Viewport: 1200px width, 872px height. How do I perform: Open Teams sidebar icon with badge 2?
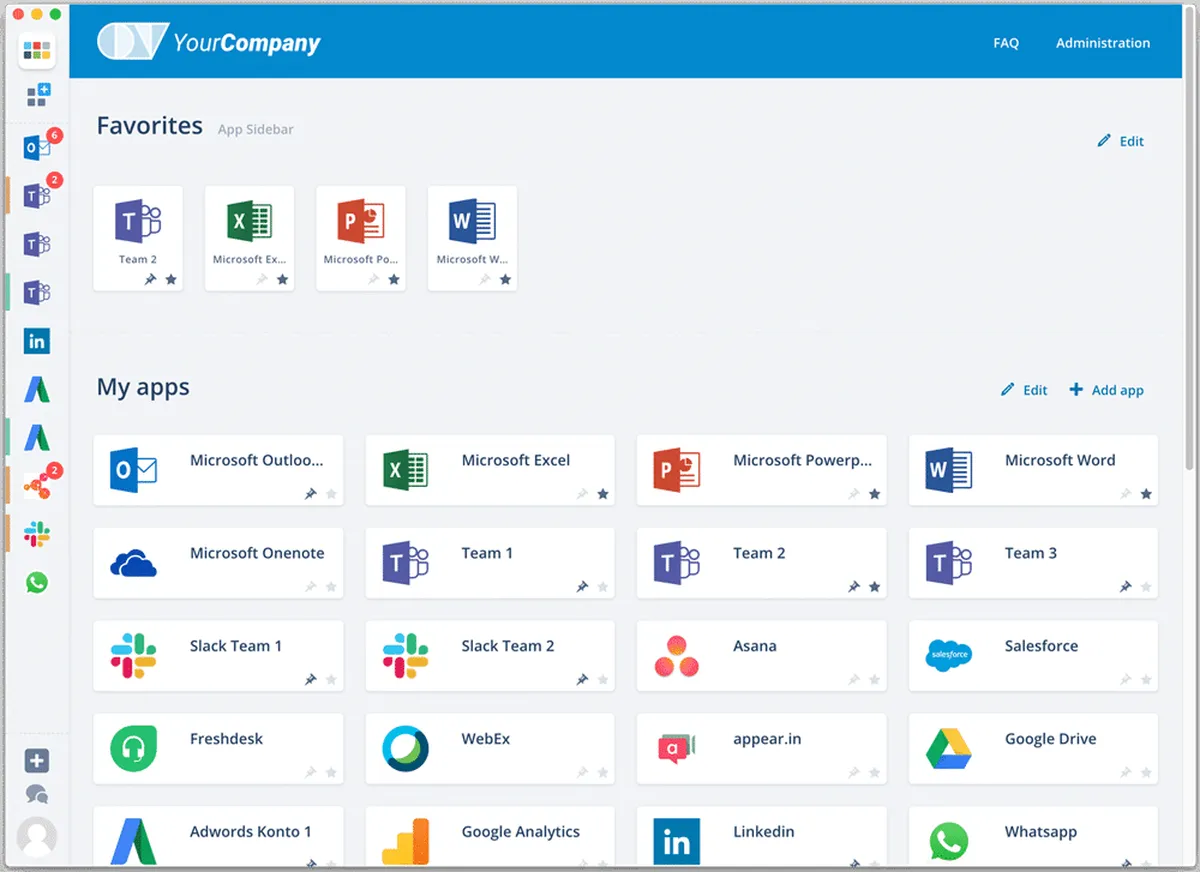(x=37, y=196)
